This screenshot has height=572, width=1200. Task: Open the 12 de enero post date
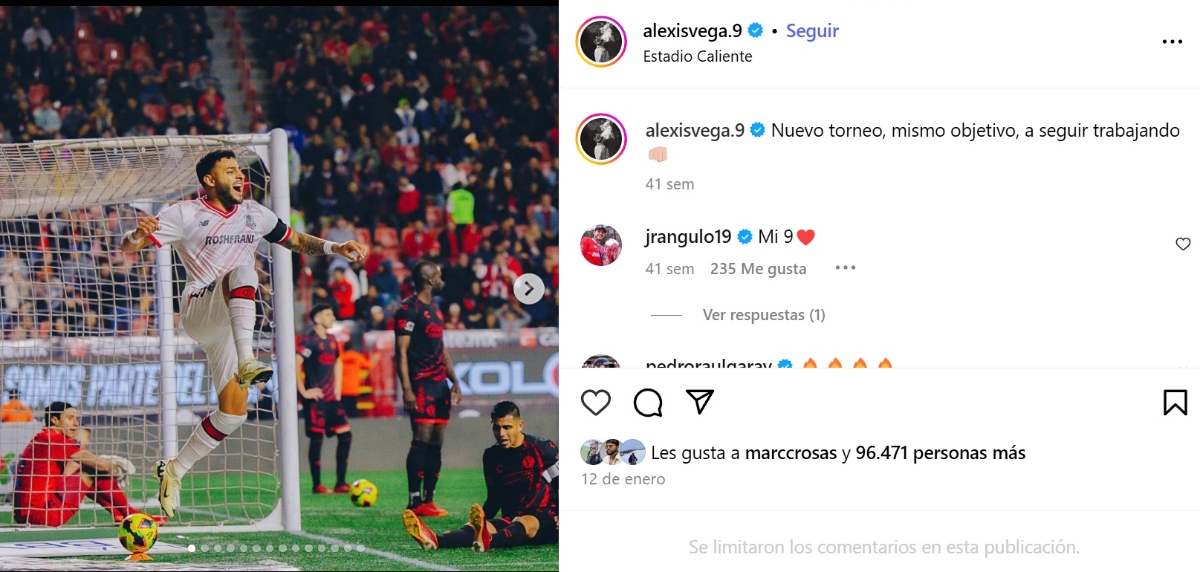623,479
